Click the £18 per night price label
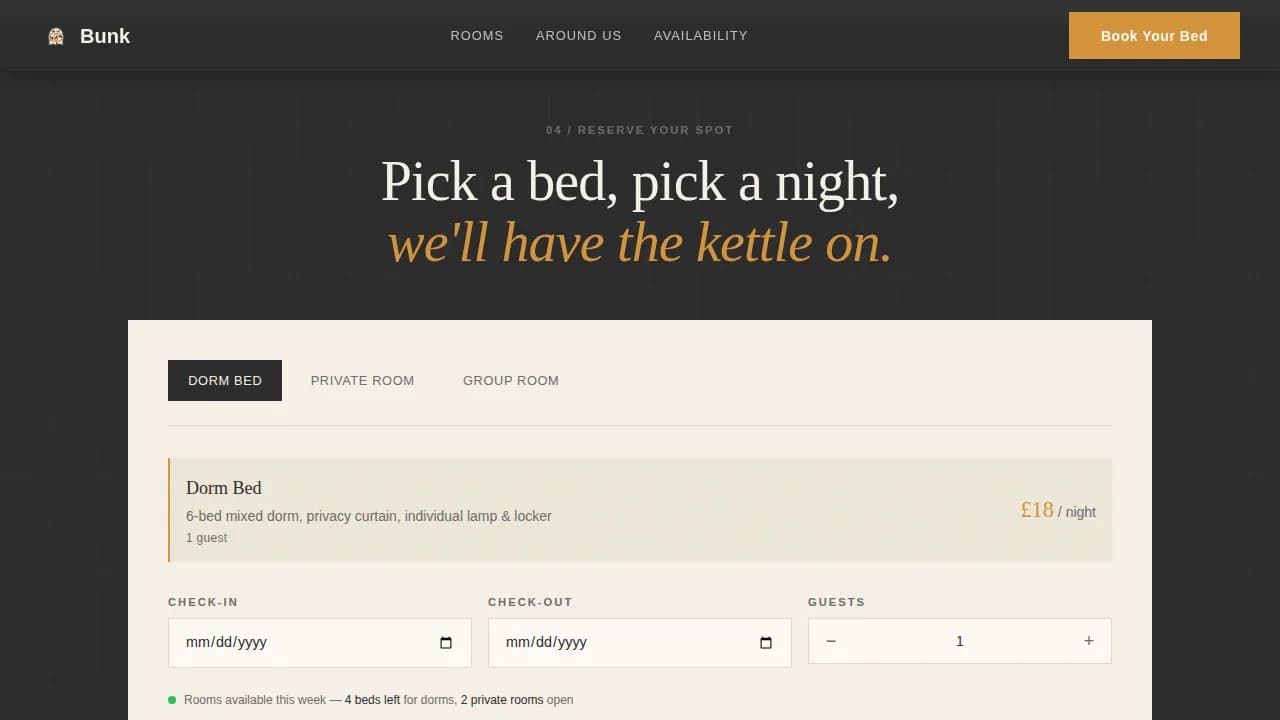Screen dimensions: 1280x720 (1037, 510)
